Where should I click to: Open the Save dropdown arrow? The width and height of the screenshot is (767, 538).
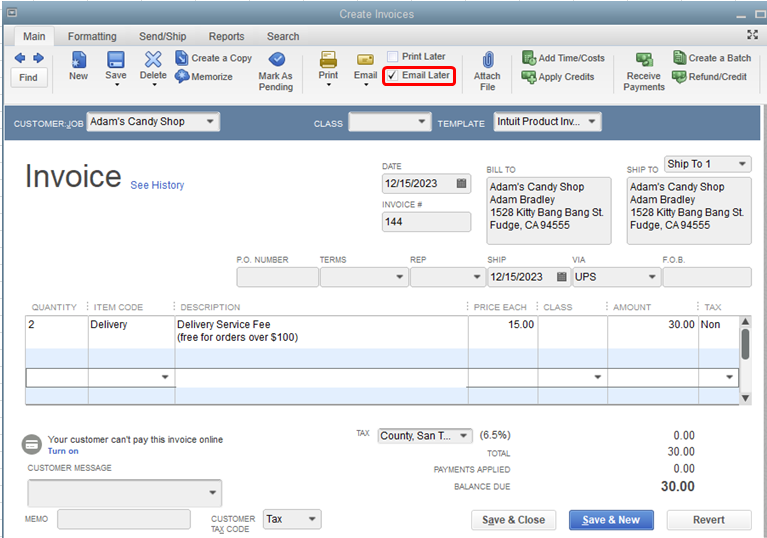(116, 85)
